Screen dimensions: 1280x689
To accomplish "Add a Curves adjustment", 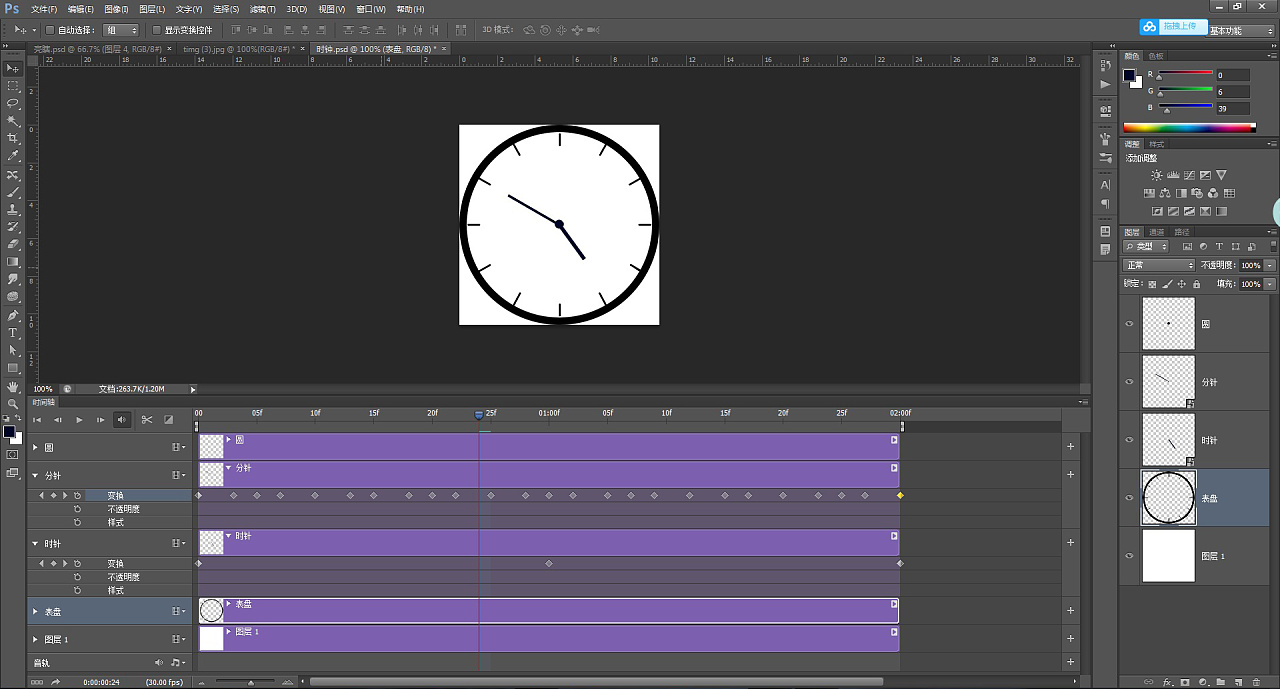I will click(x=1189, y=175).
